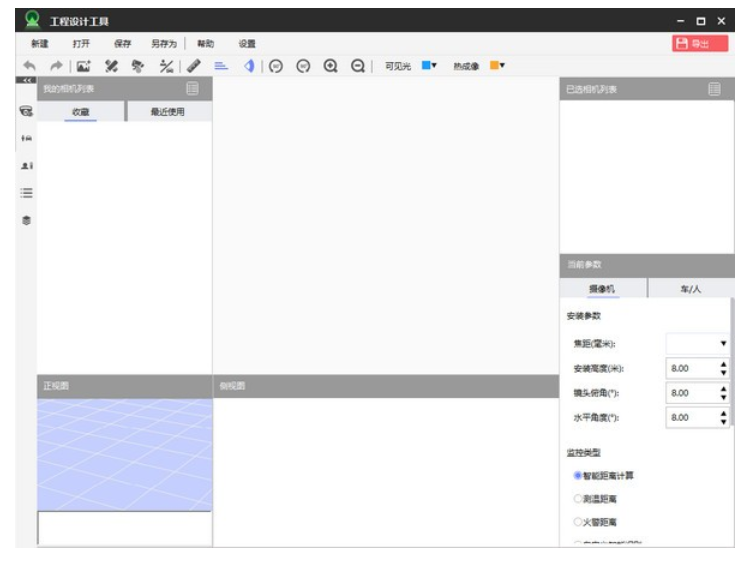Select the person info icon in left sidebar
Image resolution: width=739 pixels, height=566 pixels.
click(x=26, y=165)
